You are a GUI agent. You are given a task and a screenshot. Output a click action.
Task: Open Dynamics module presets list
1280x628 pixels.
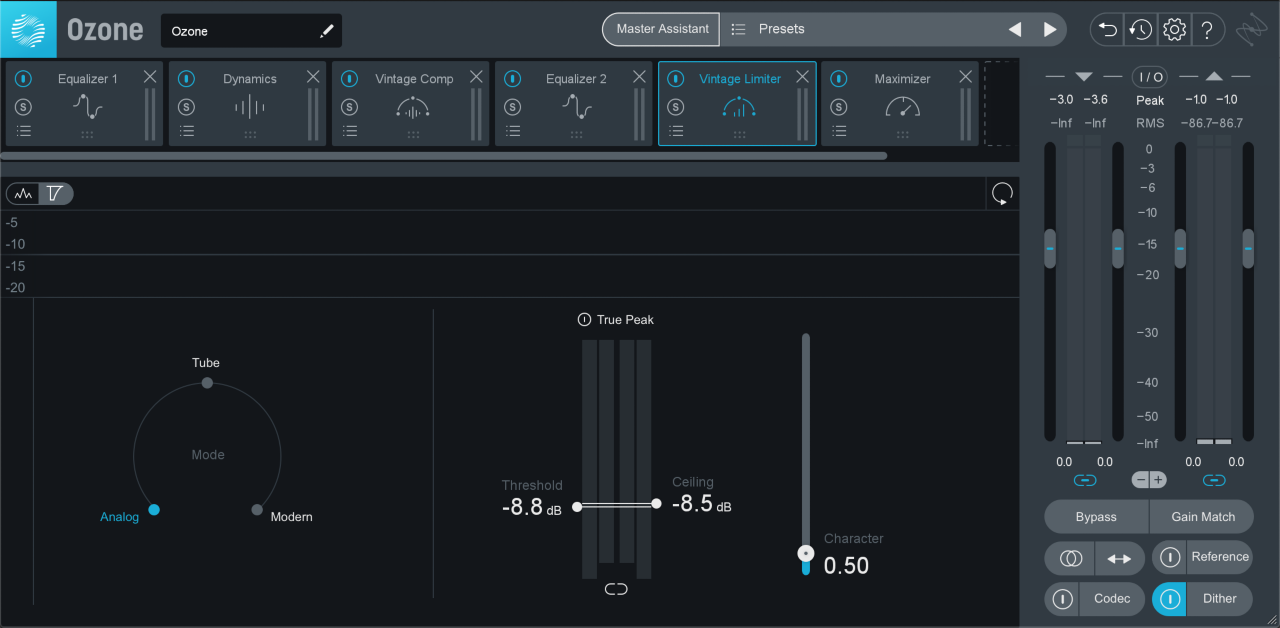(x=187, y=131)
